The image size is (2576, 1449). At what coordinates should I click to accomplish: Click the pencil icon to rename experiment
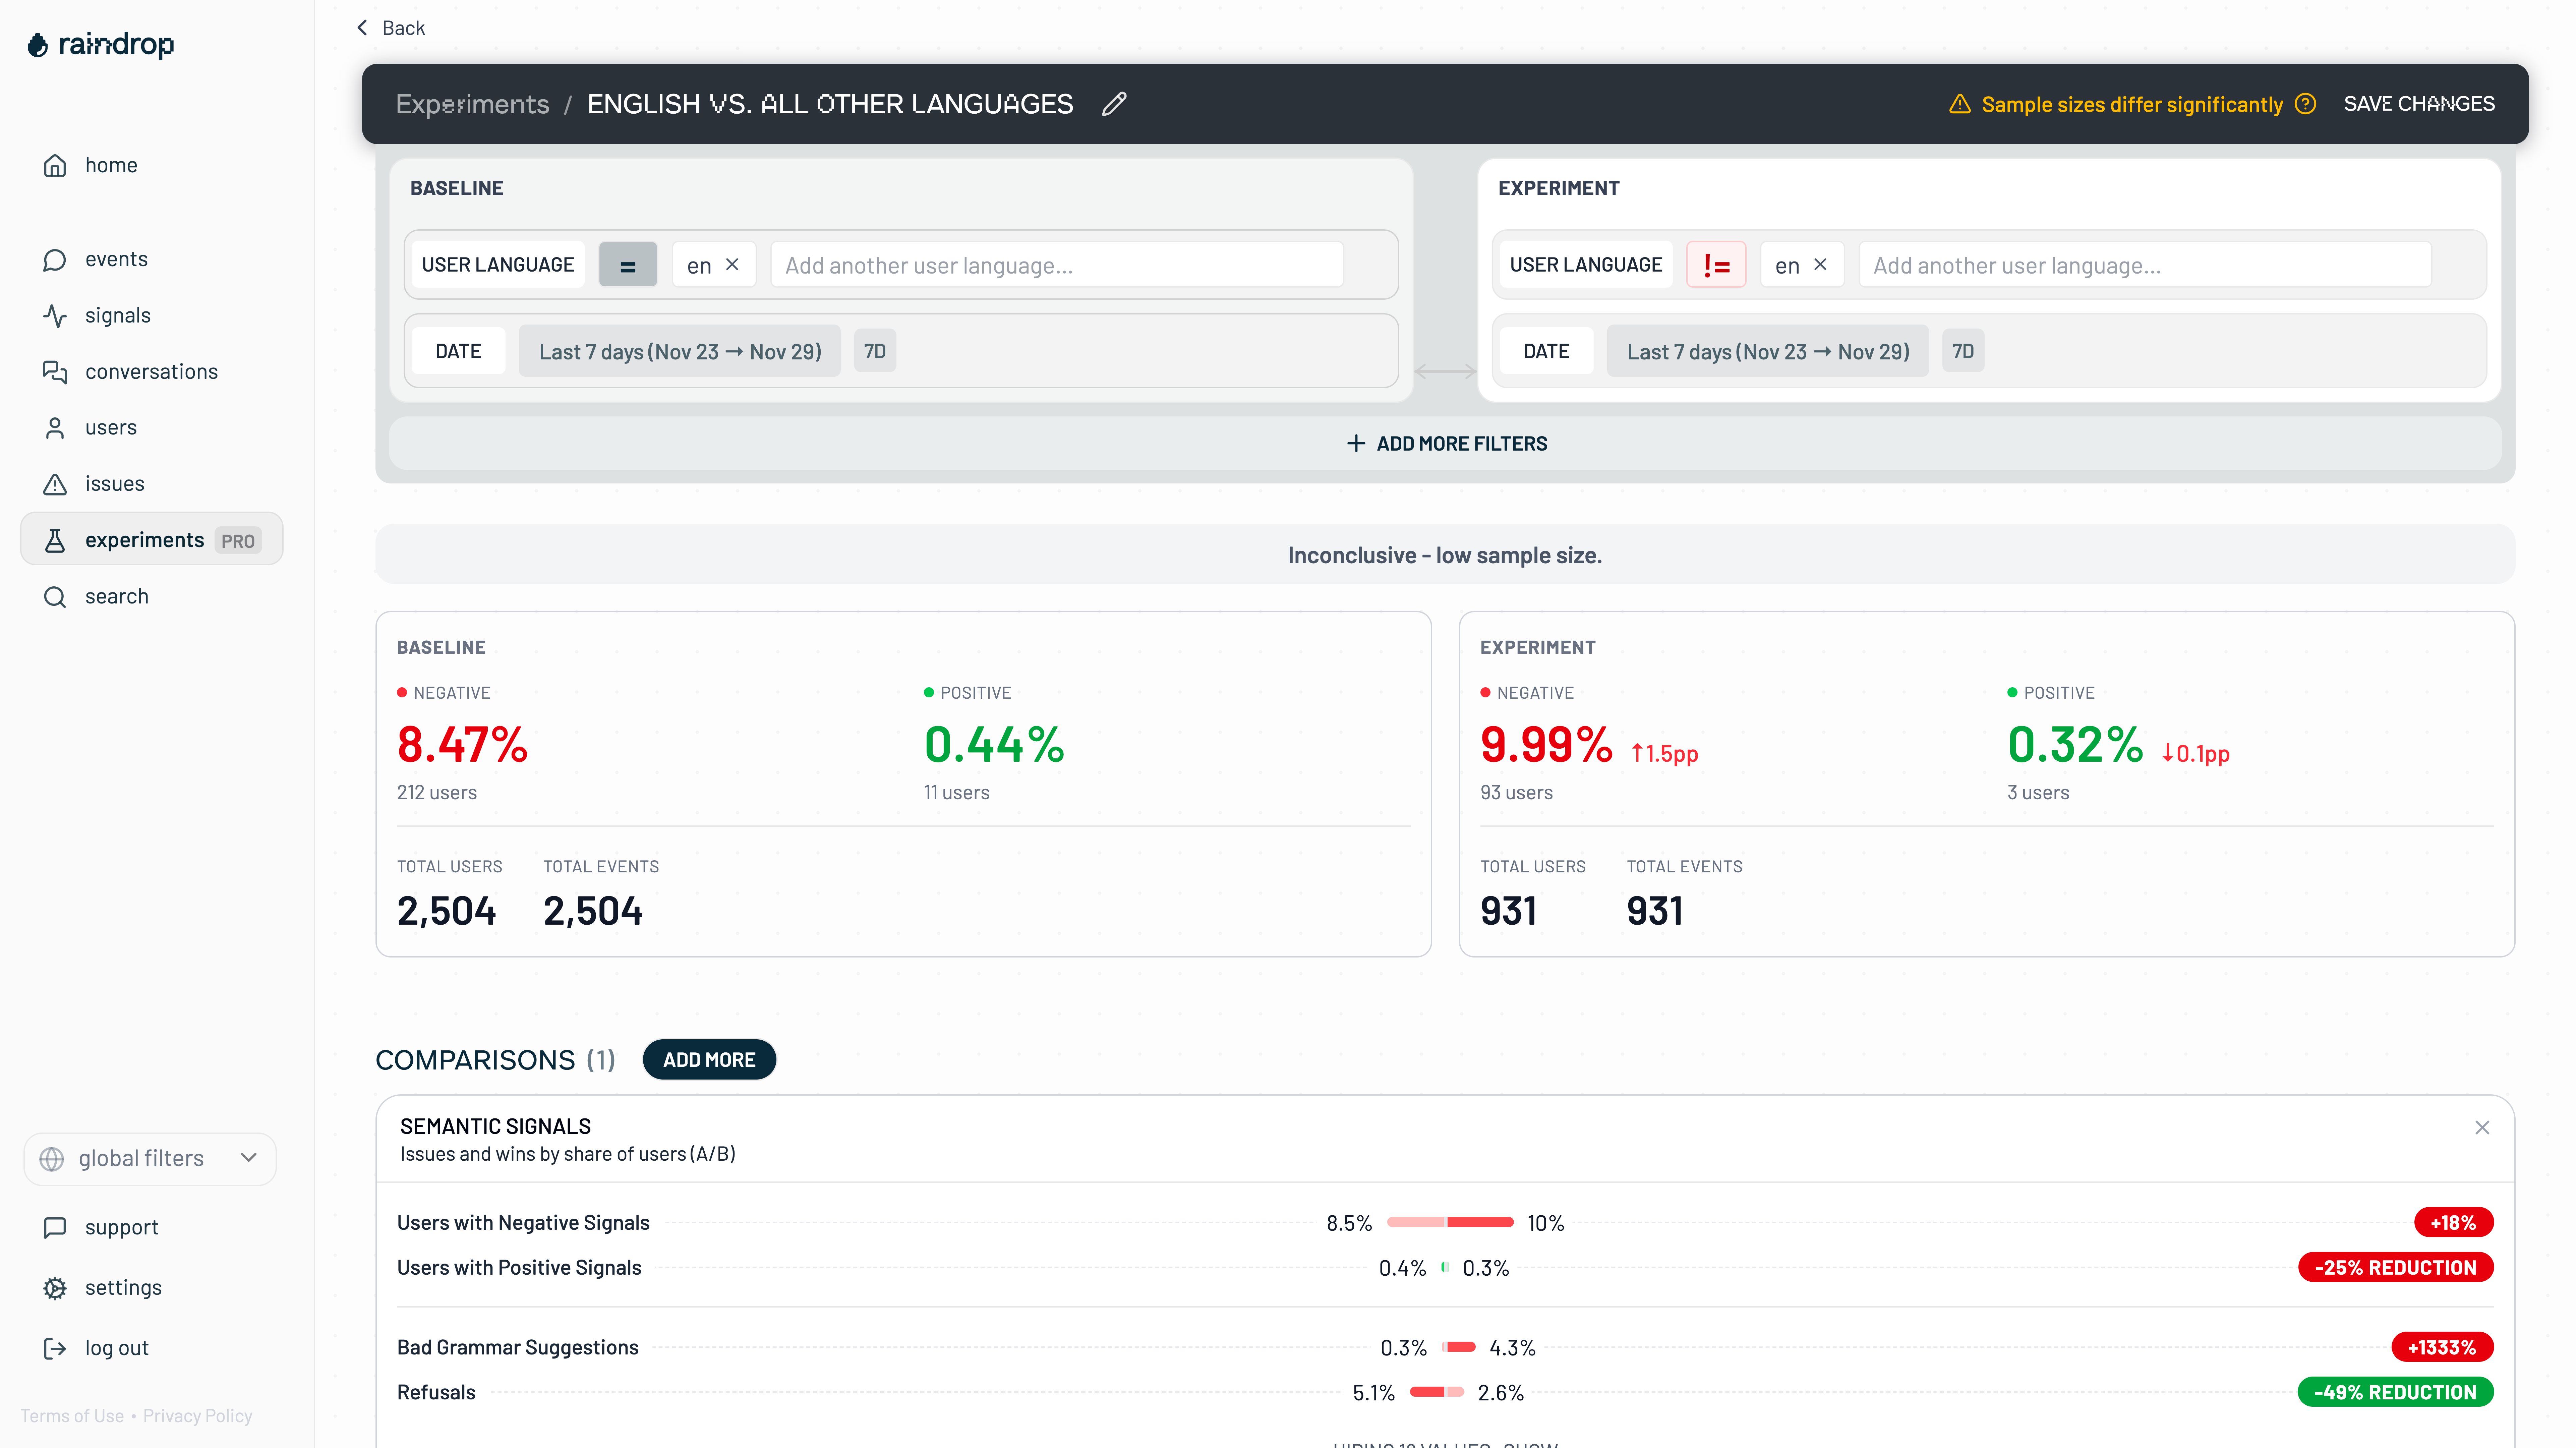1114,104
